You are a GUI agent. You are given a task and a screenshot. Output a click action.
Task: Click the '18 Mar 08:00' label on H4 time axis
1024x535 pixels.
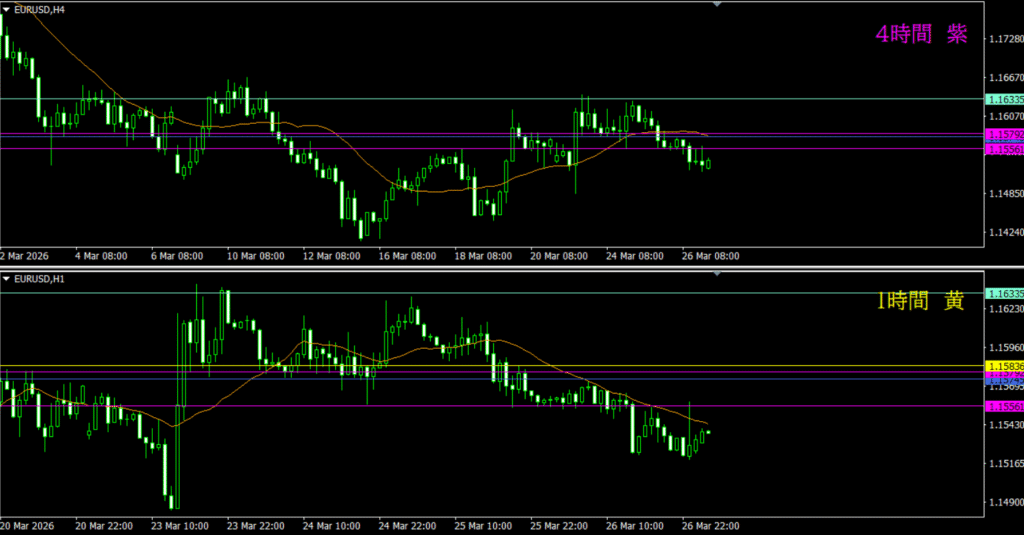pos(481,256)
